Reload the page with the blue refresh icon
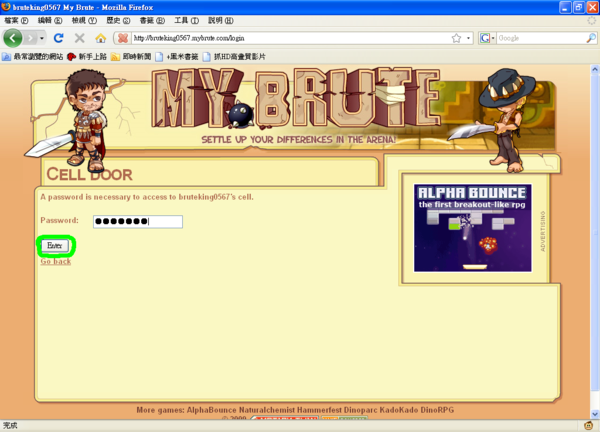600x432 pixels. pyautogui.click(x=58, y=38)
